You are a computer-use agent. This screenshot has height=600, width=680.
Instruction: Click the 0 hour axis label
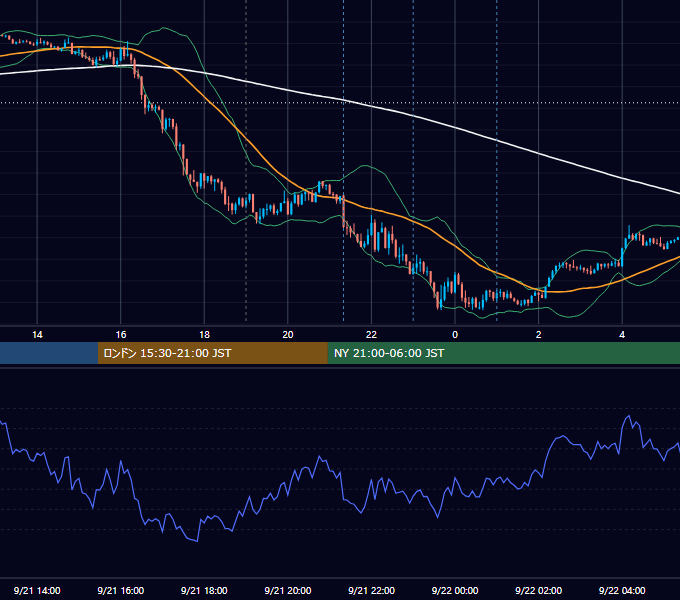(x=455, y=335)
